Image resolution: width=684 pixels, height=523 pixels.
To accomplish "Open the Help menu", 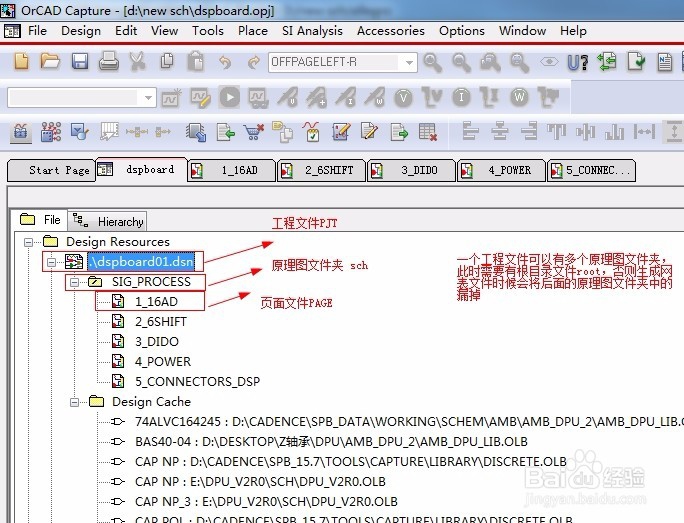I will pyautogui.click(x=573, y=31).
